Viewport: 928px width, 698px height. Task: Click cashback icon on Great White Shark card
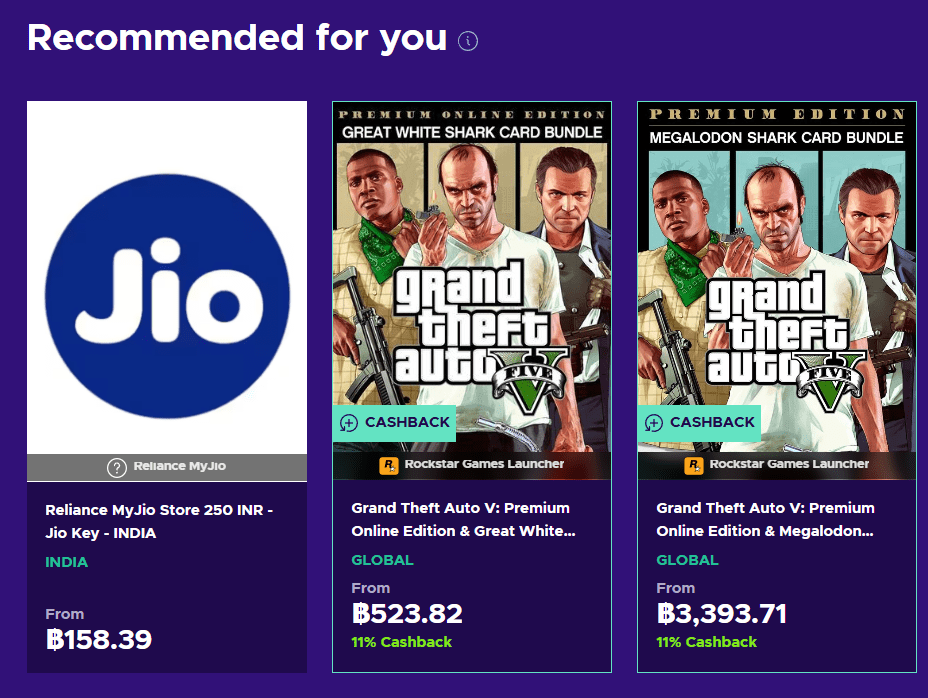tap(349, 423)
